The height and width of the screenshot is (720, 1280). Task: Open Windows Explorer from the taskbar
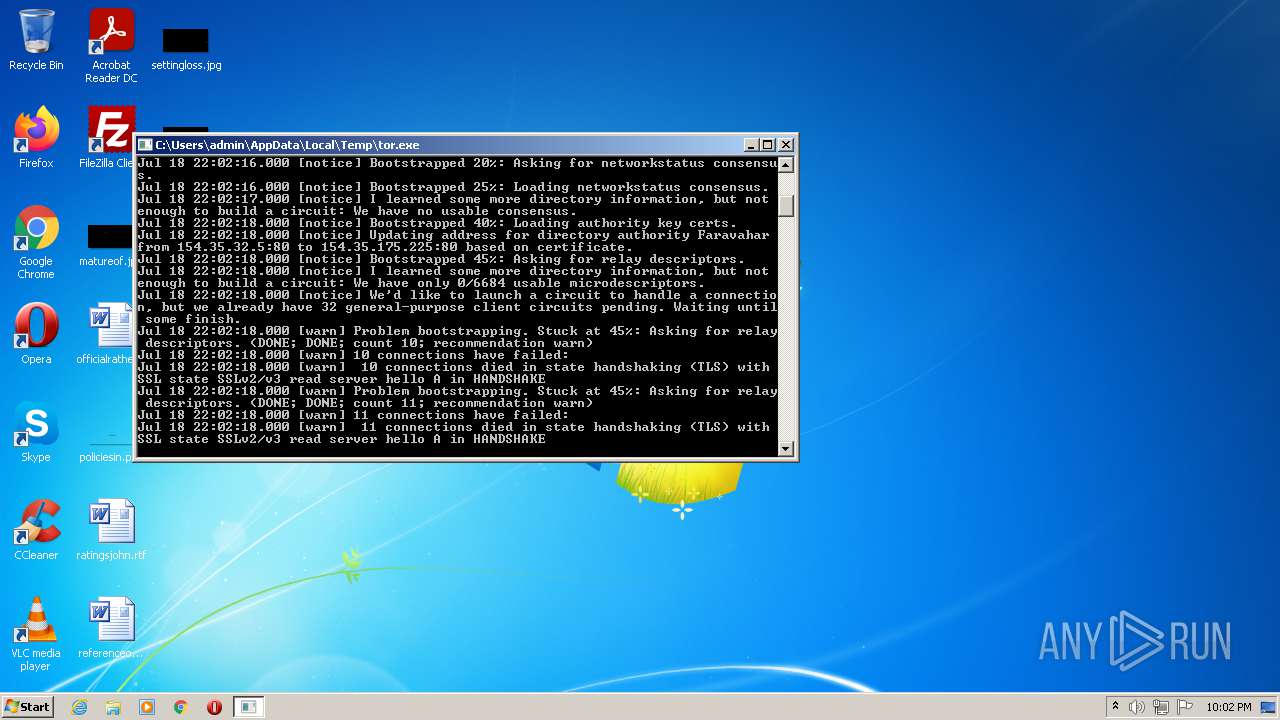pyautogui.click(x=113, y=707)
